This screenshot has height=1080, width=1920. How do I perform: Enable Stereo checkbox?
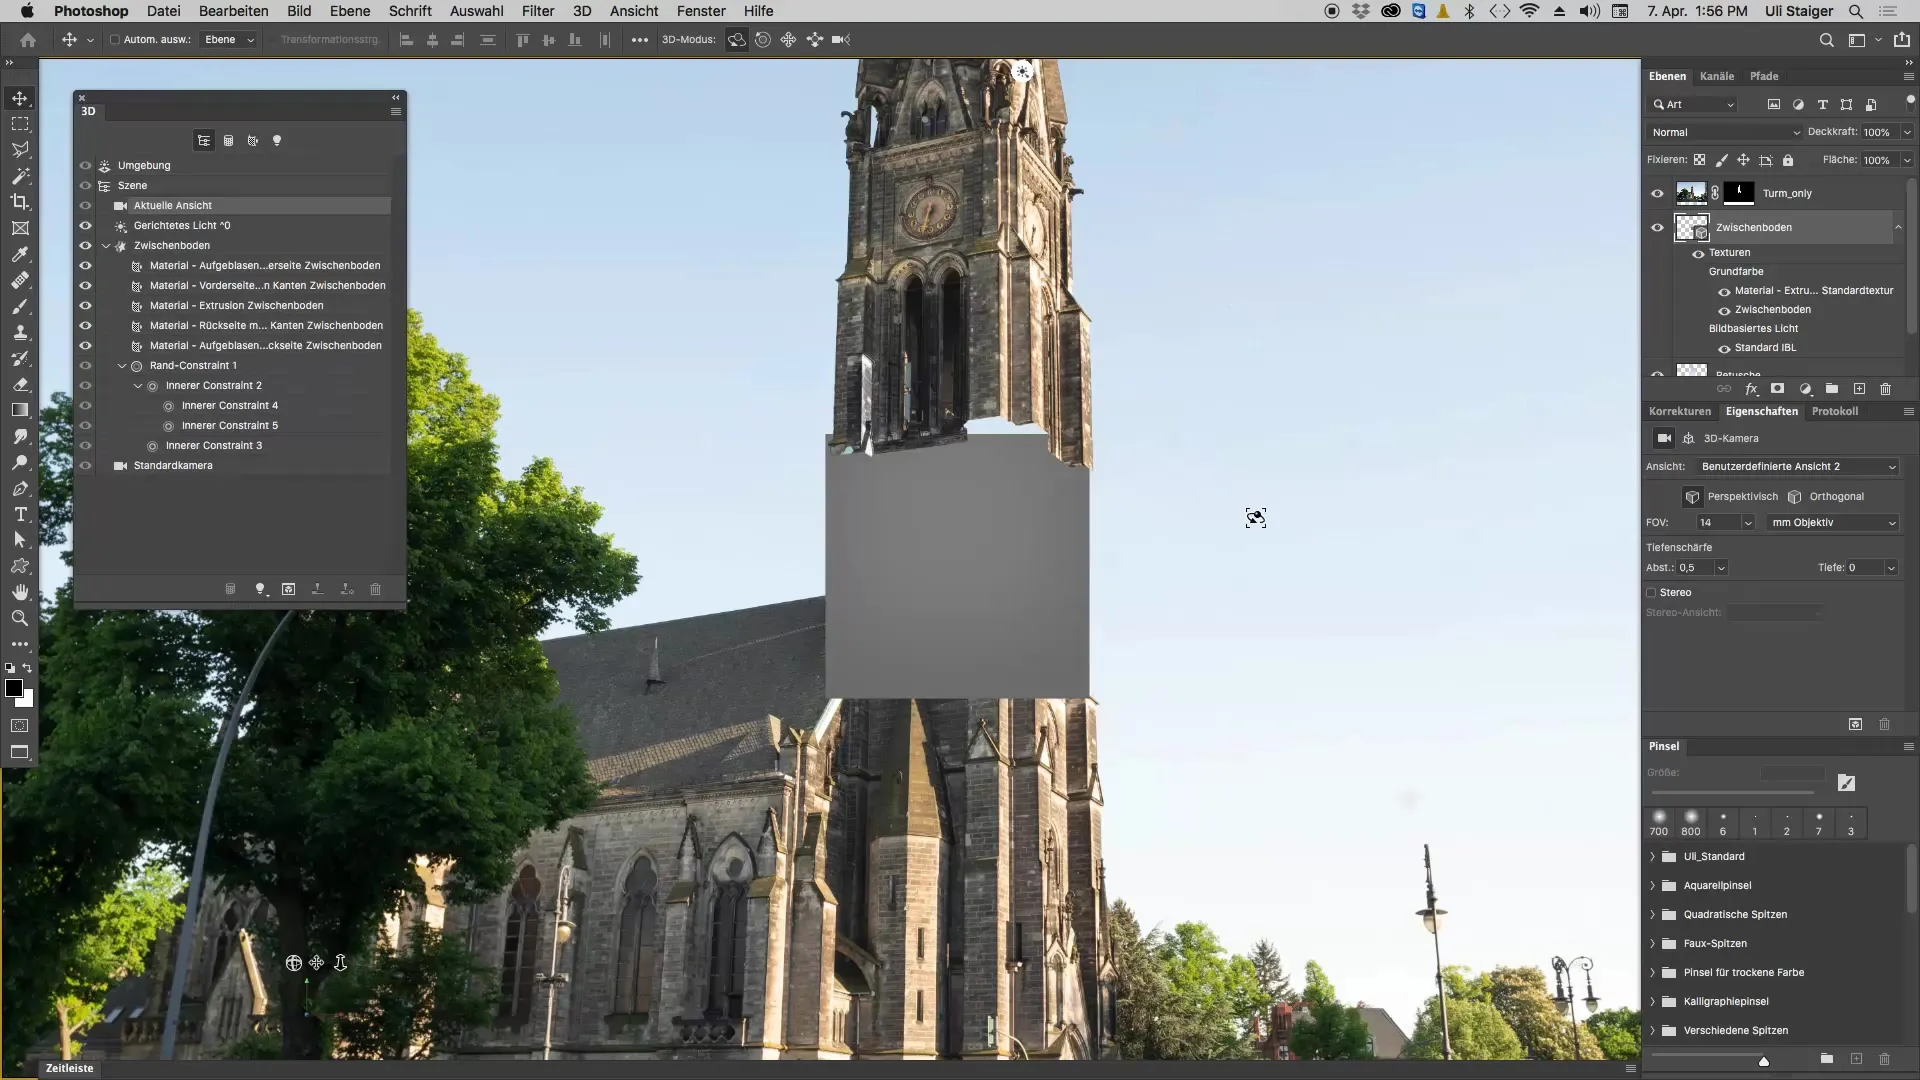[1652, 593]
